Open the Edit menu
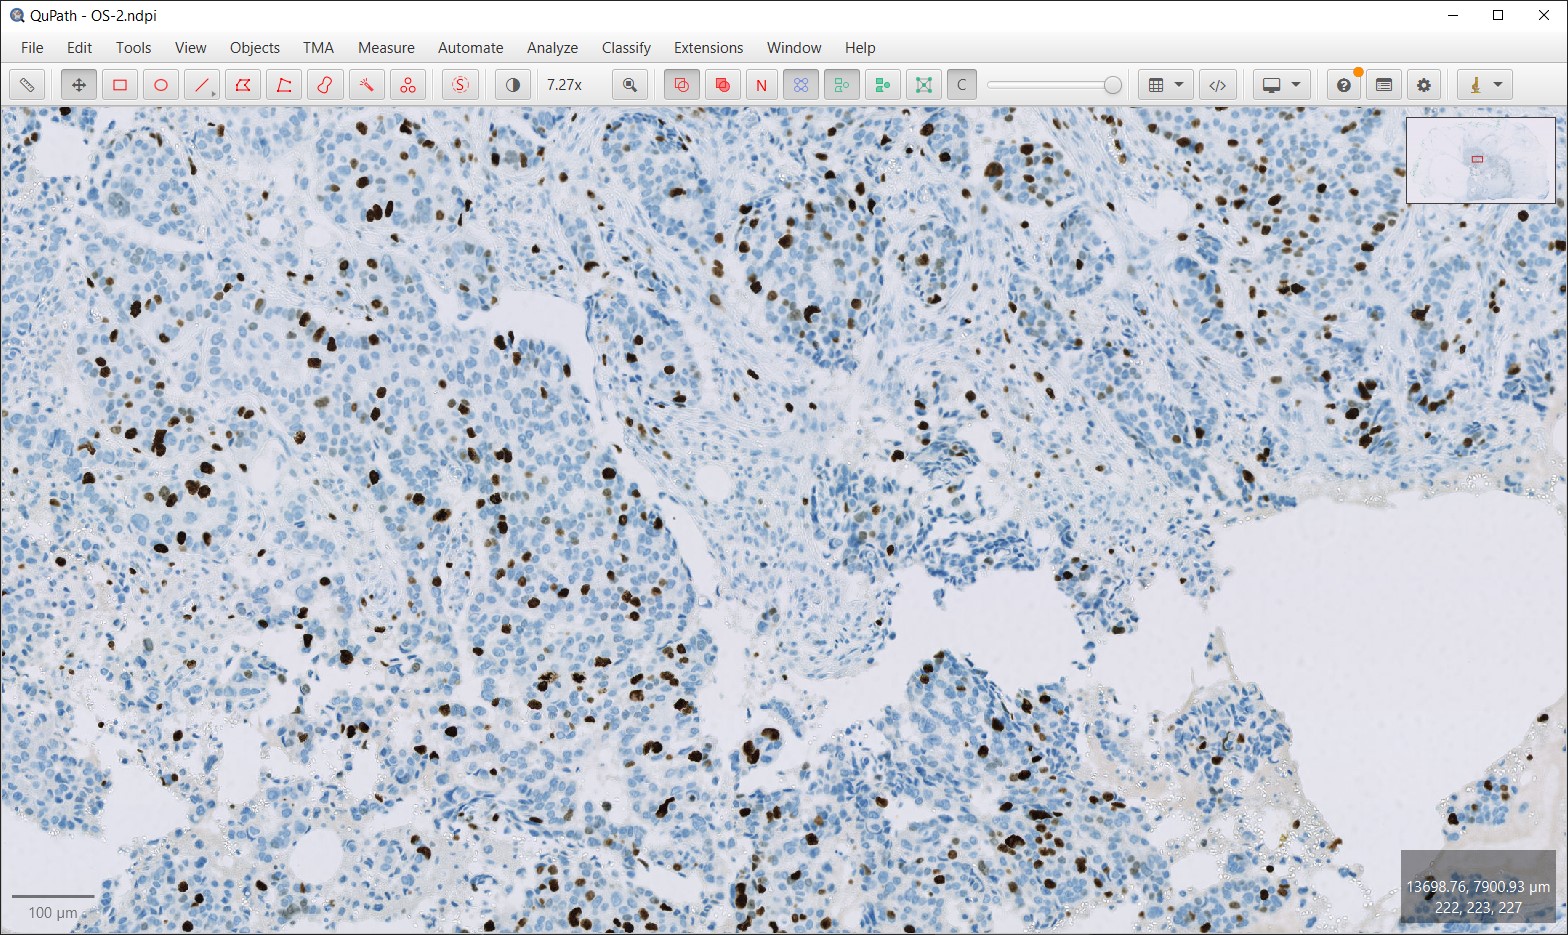The image size is (1568, 935). 80,48
